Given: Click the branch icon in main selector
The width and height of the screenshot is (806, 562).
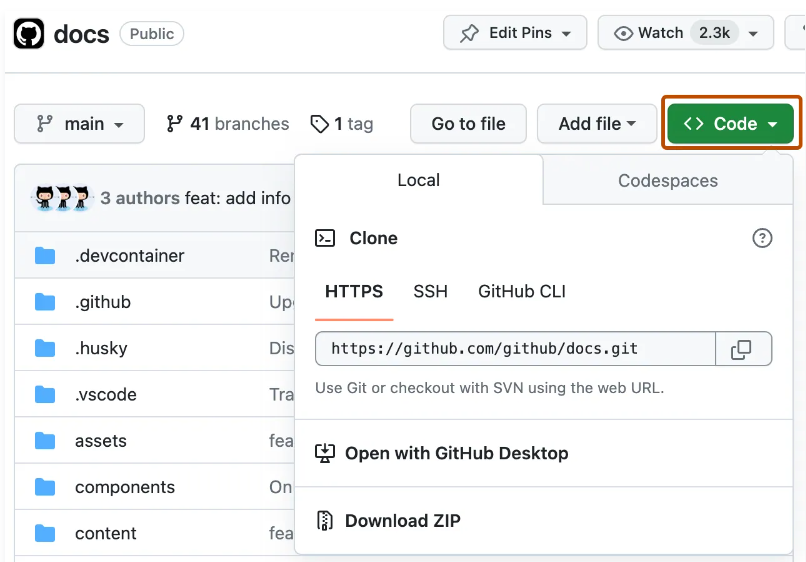Looking at the screenshot, I should pyautogui.click(x=44, y=123).
